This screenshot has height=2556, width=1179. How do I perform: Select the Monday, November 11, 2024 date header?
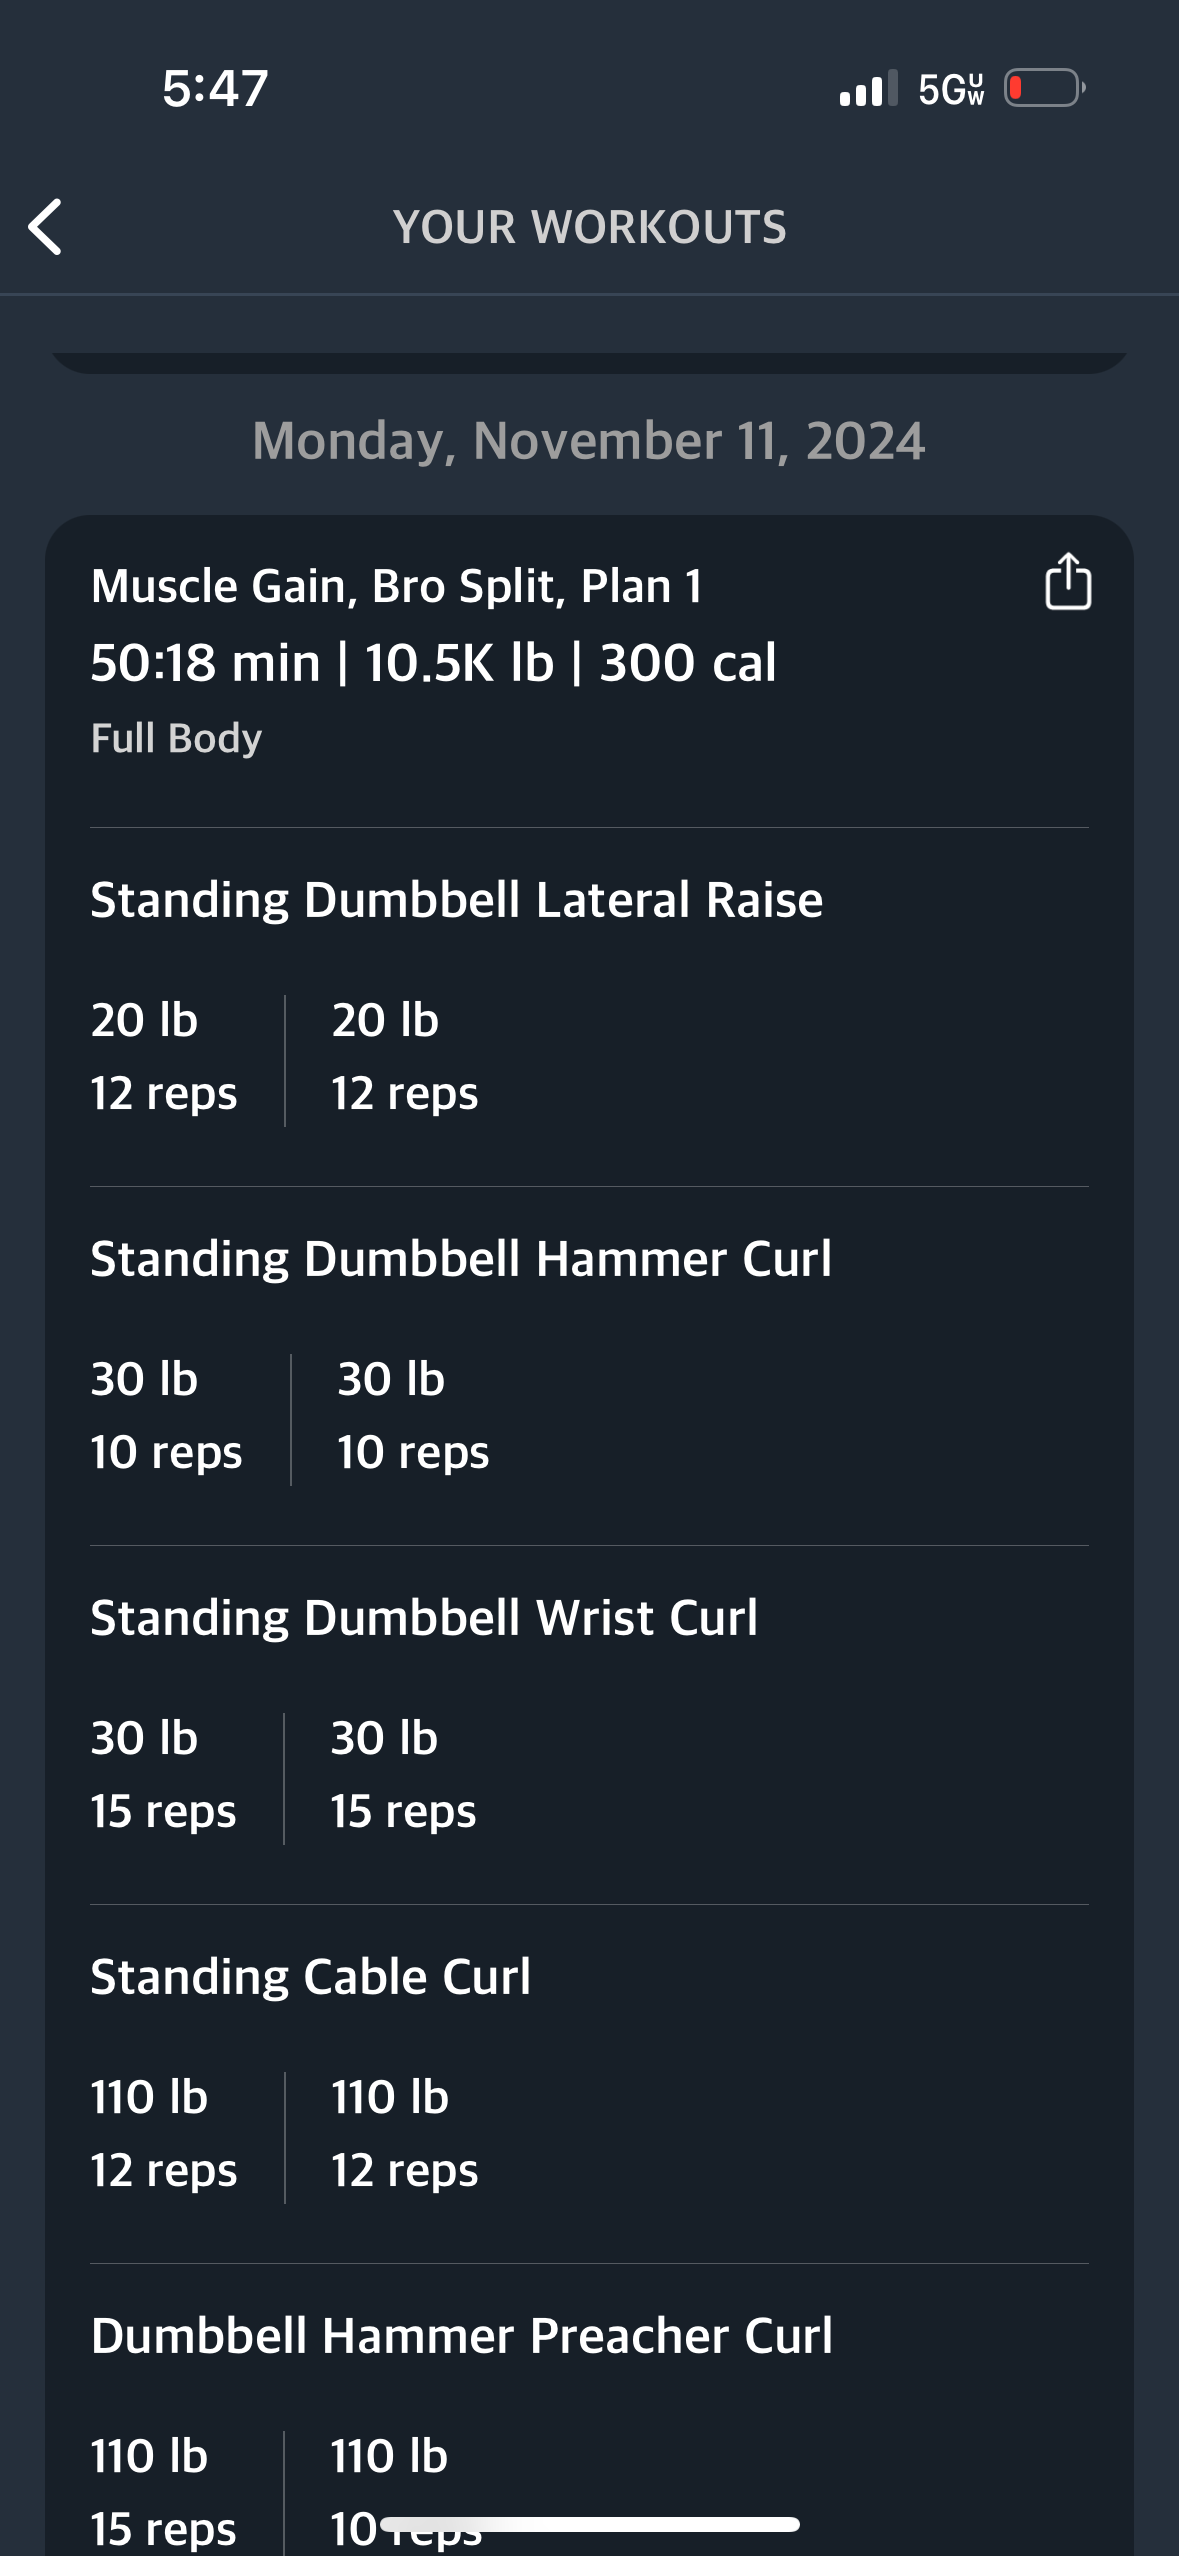(x=589, y=441)
